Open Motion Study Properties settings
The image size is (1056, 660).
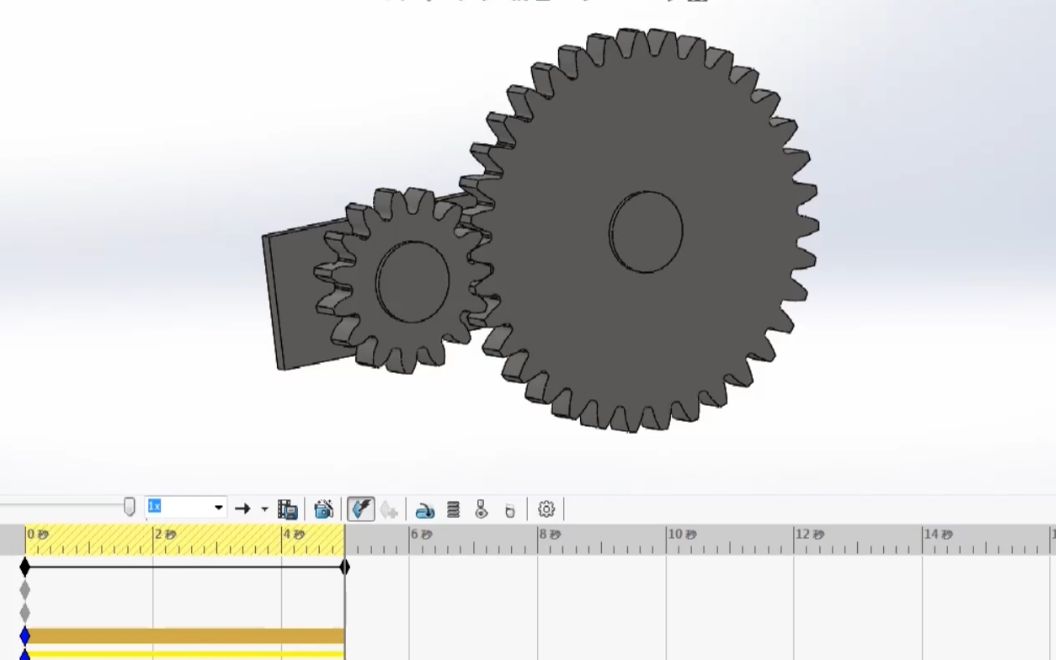[x=545, y=509]
